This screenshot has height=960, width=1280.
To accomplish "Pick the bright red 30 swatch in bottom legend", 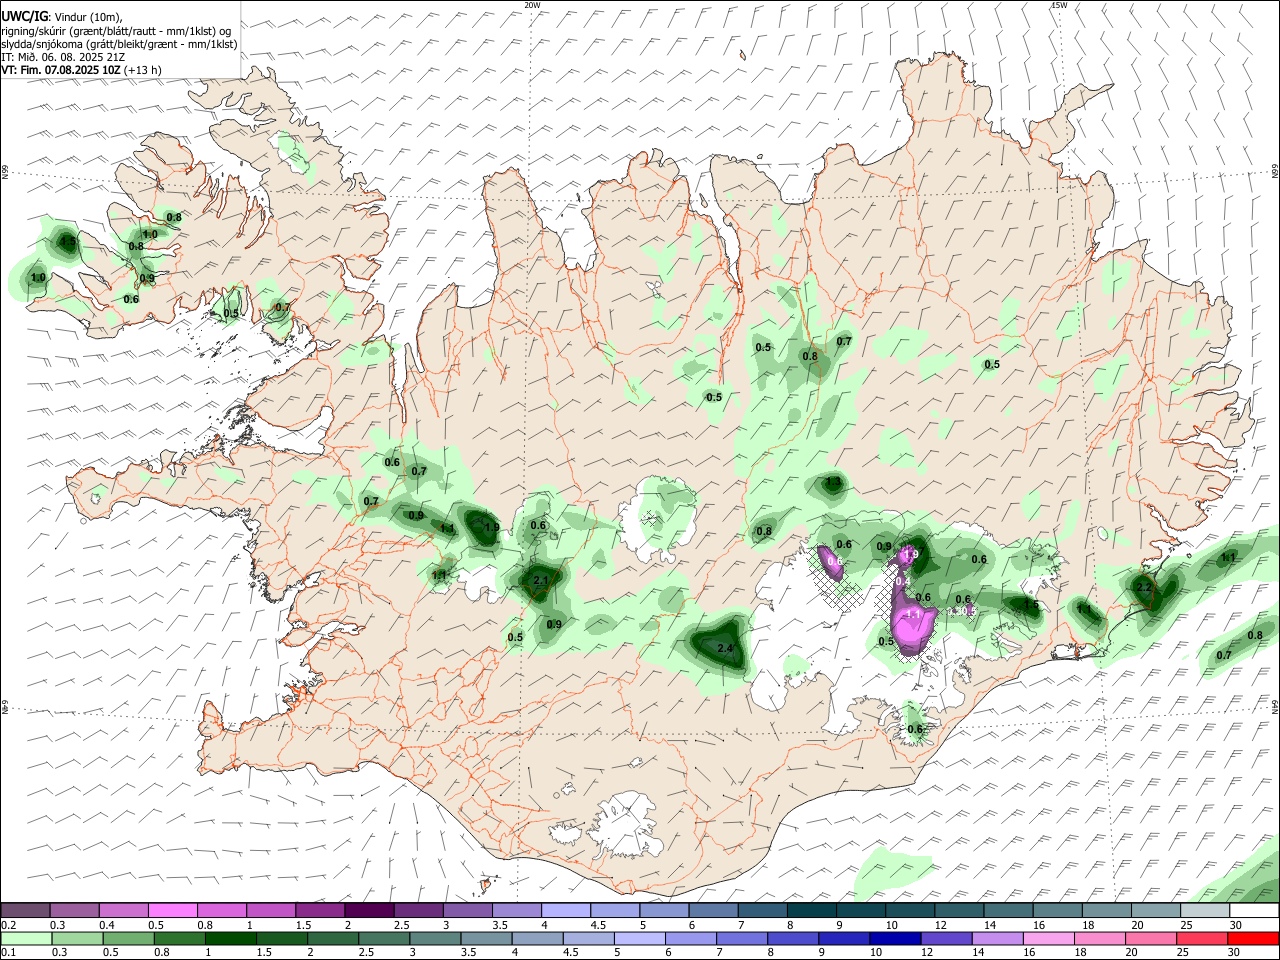I will (1253, 939).
